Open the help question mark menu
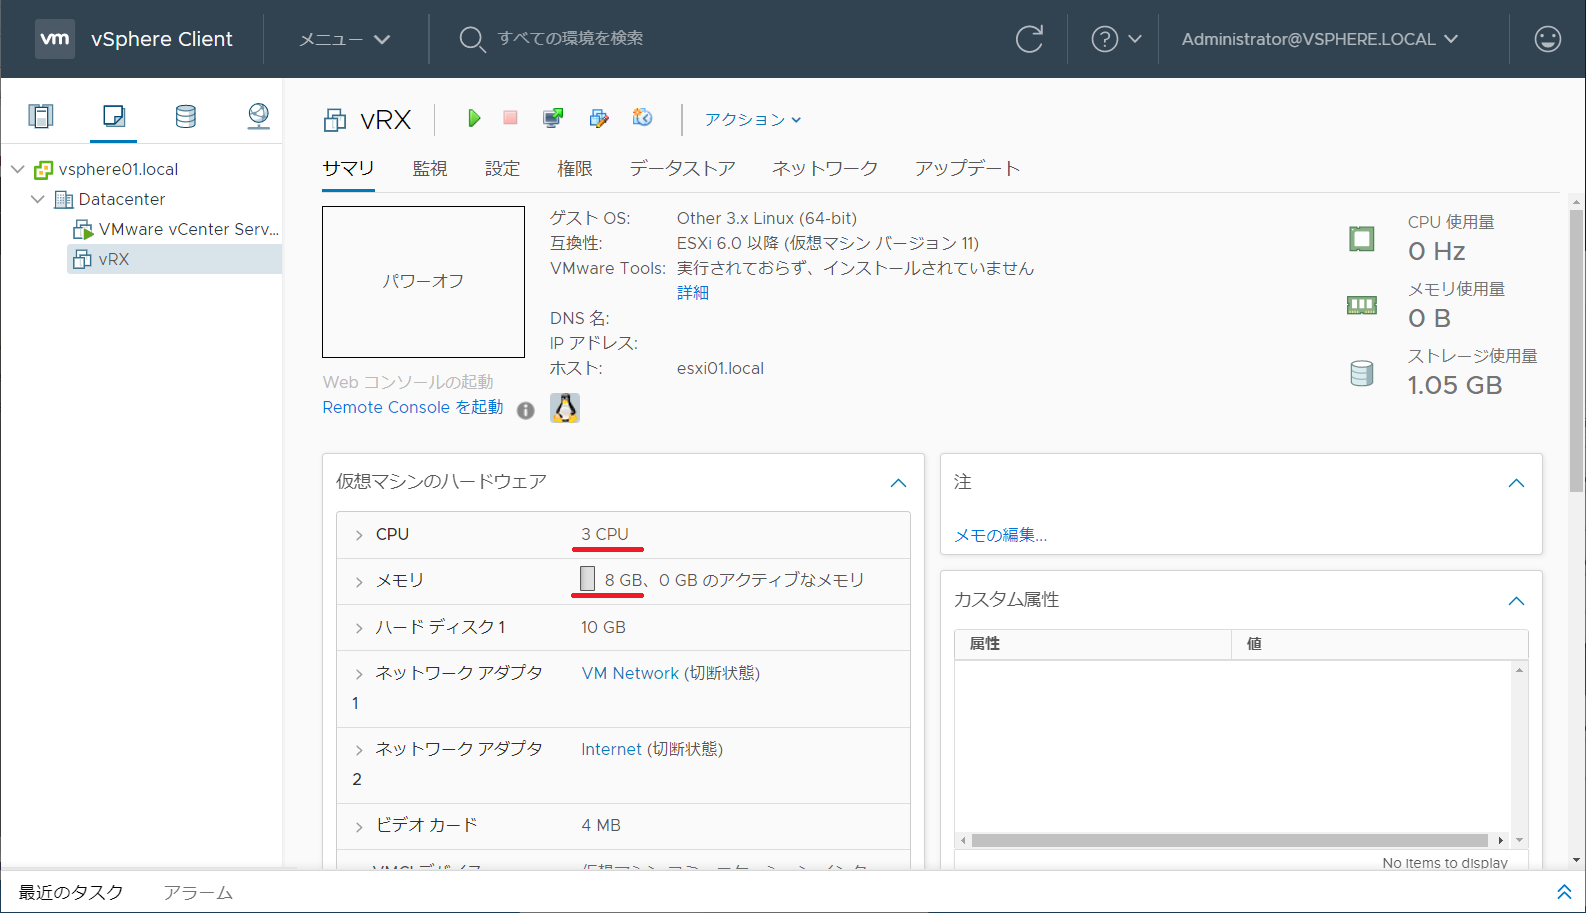1586x913 pixels. [1116, 39]
